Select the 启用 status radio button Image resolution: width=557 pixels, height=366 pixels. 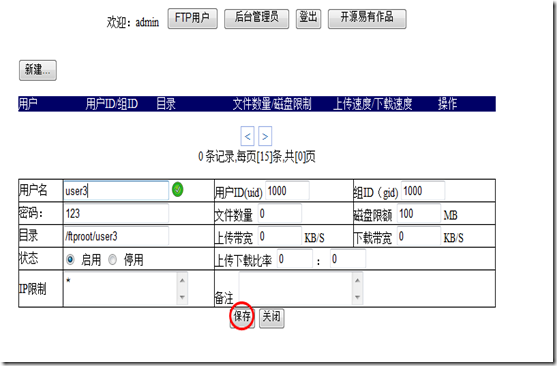[70, 260]
